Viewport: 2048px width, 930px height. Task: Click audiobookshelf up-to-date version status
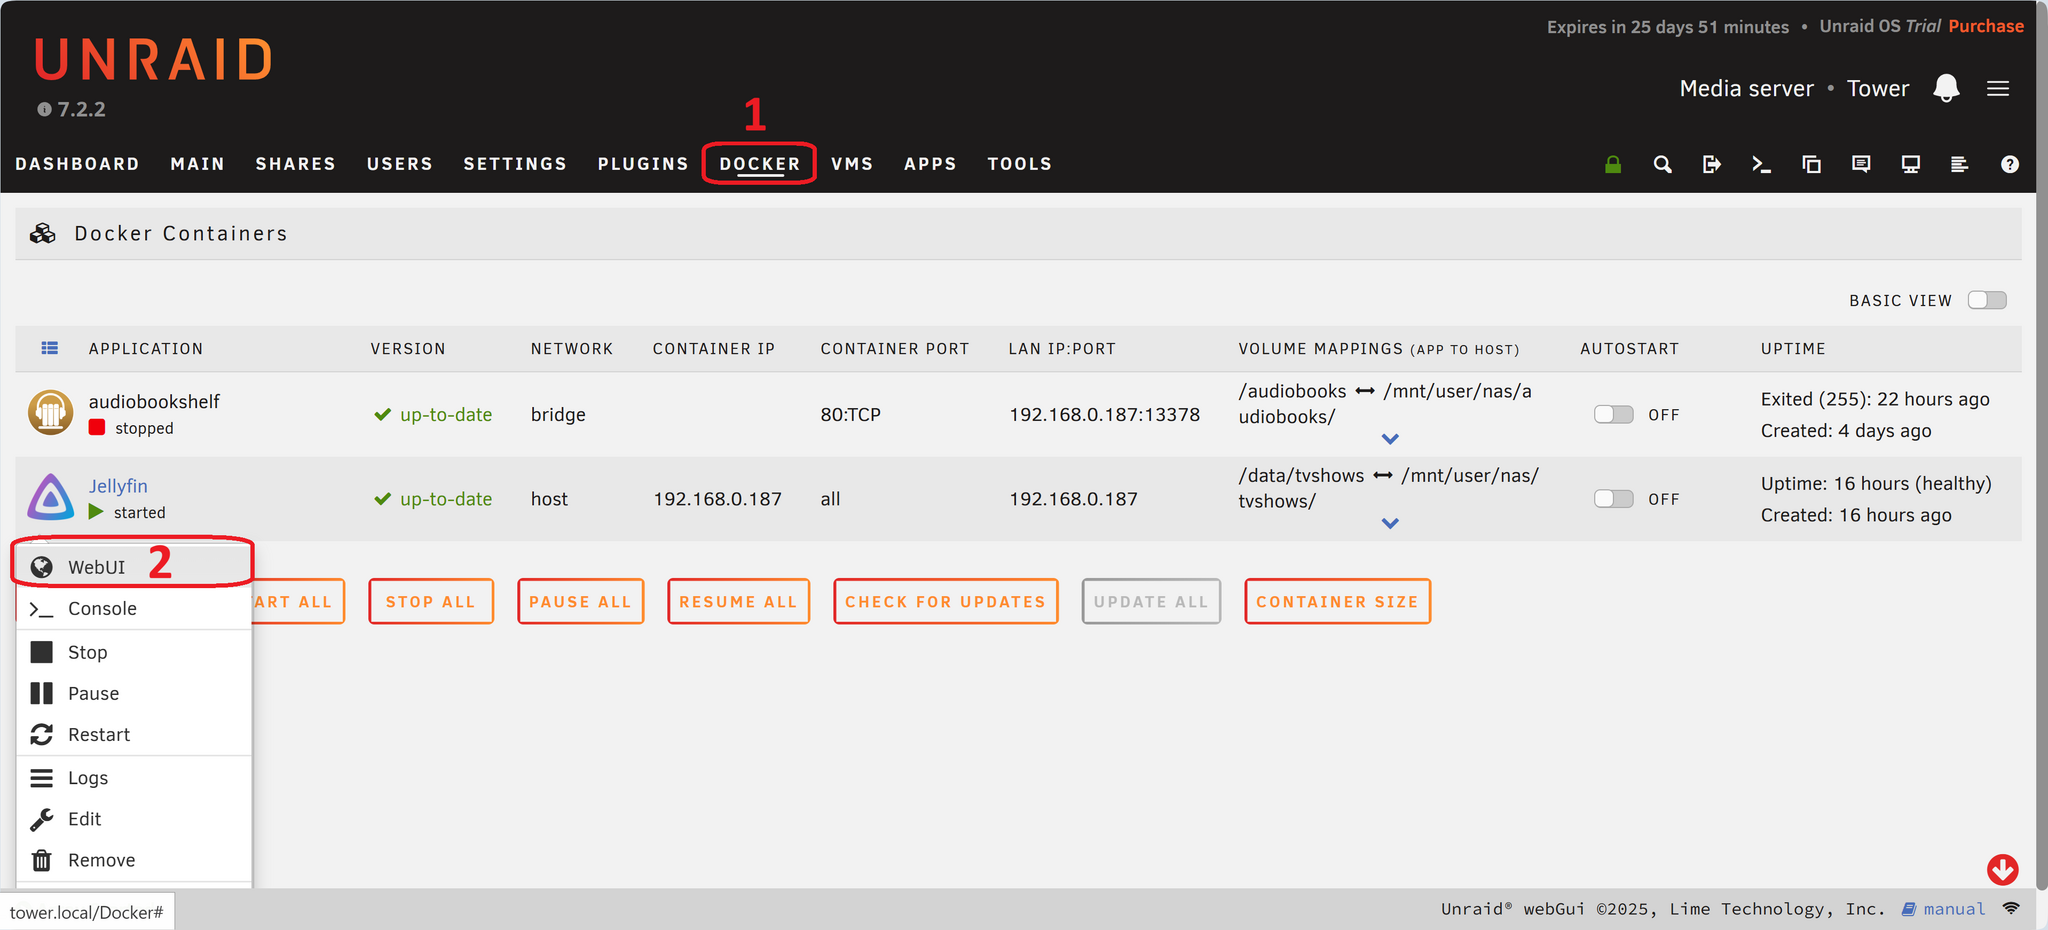pos(433,414)
